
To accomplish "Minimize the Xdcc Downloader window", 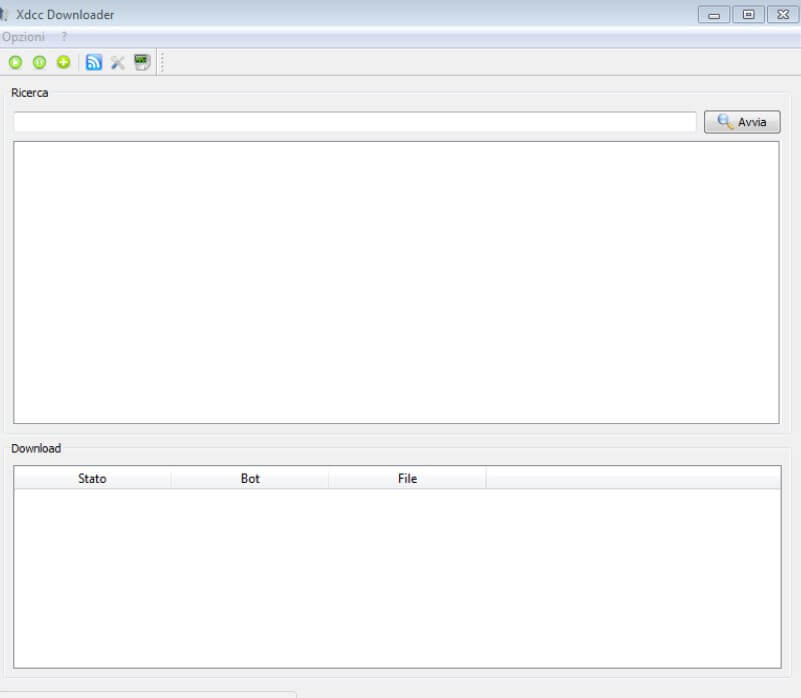I will coord(714,14).
